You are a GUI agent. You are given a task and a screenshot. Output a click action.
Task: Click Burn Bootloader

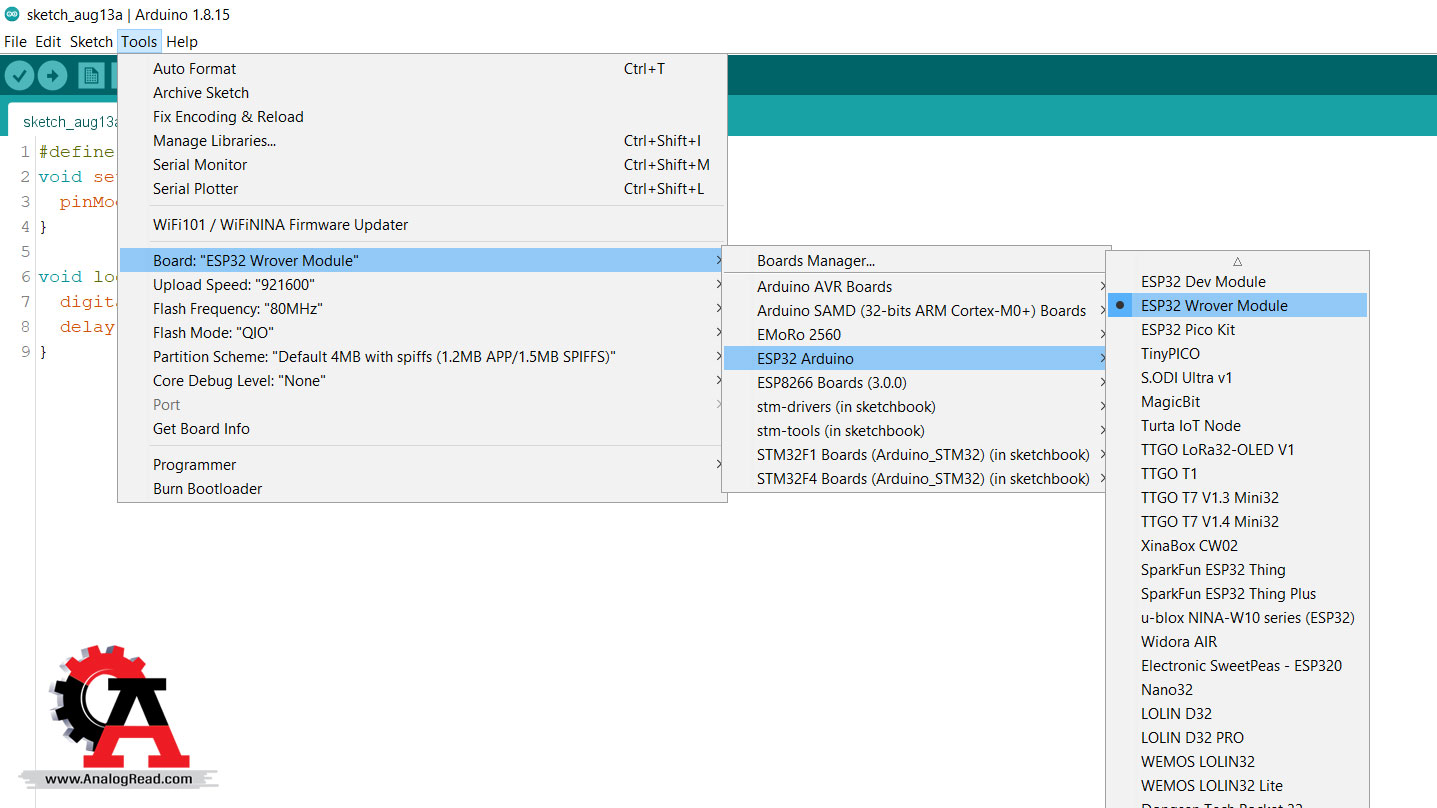pos(422,489)
